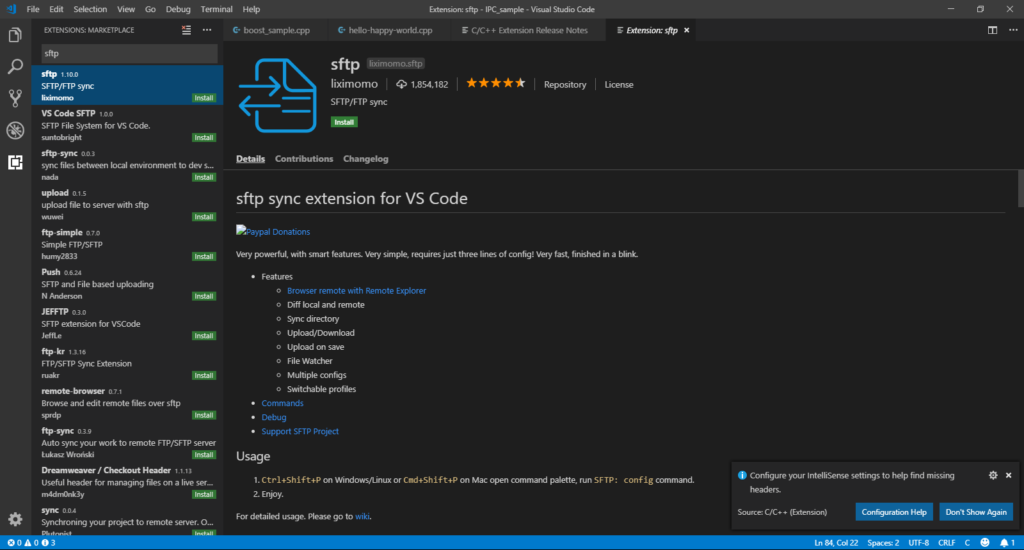Click errors and warnings count in status bar
This screenshot has width=1024, height=550.
(x=31, y=543)
